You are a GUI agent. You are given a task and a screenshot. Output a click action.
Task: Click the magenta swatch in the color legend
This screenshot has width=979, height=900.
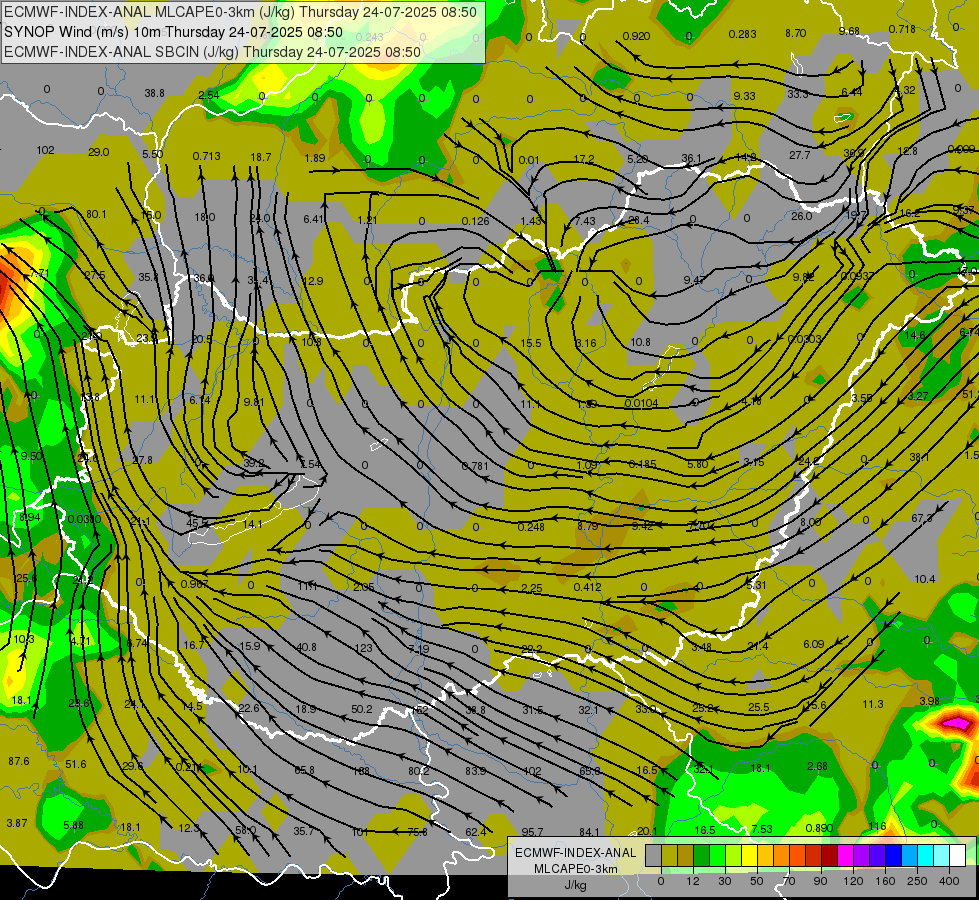pyautogui.click(x=846, y=855)
